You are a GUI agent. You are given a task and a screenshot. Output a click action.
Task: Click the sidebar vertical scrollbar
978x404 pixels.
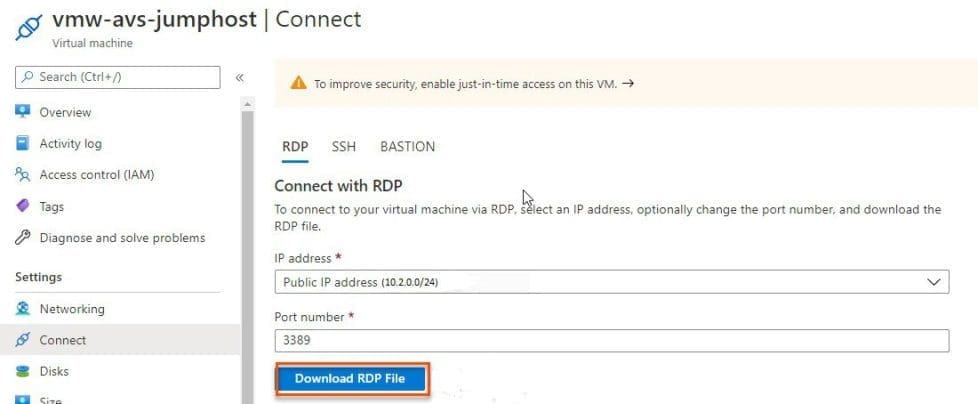click(246, 250)
